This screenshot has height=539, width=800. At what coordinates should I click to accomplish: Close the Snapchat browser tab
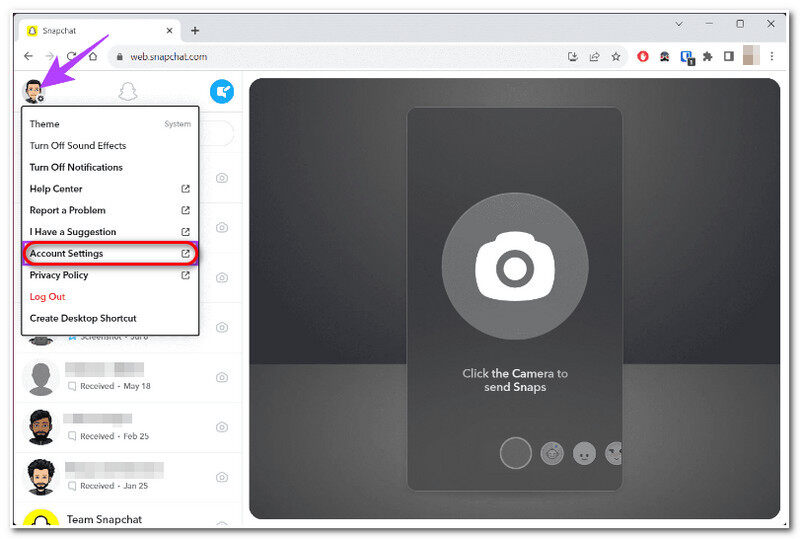click(x=169, y=31)
